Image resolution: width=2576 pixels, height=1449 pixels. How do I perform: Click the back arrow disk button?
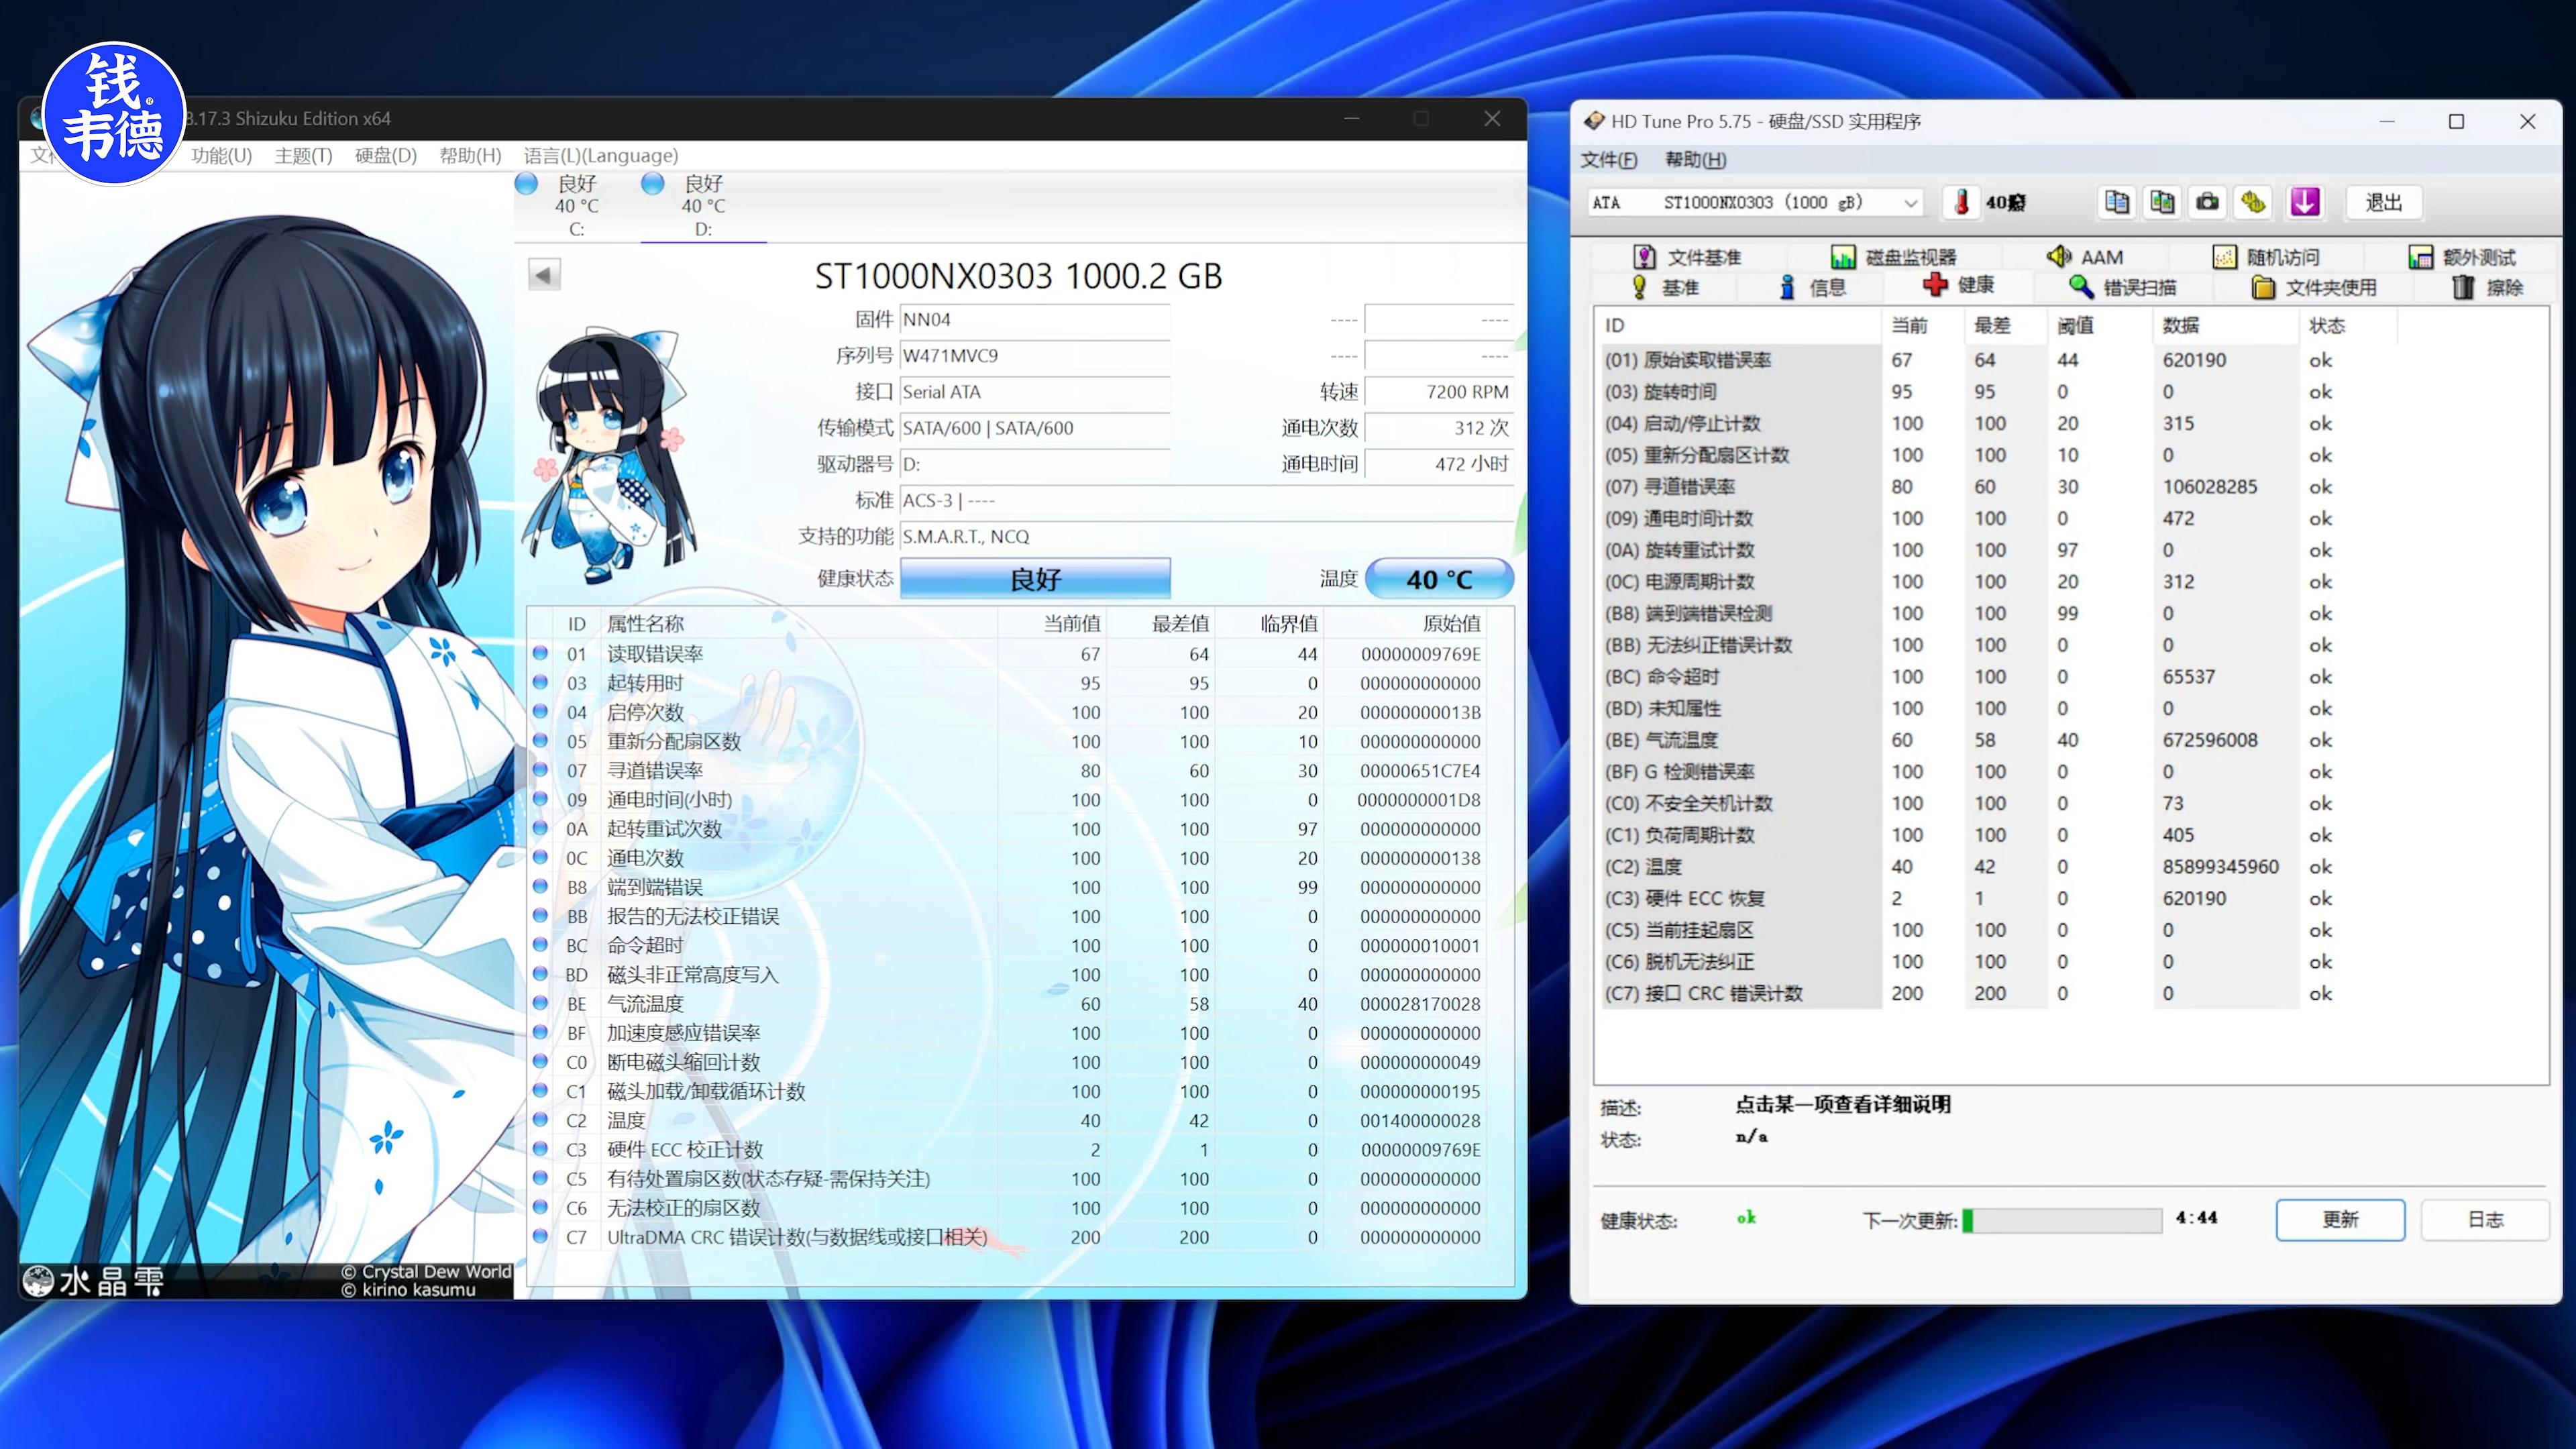click(544, 274)
